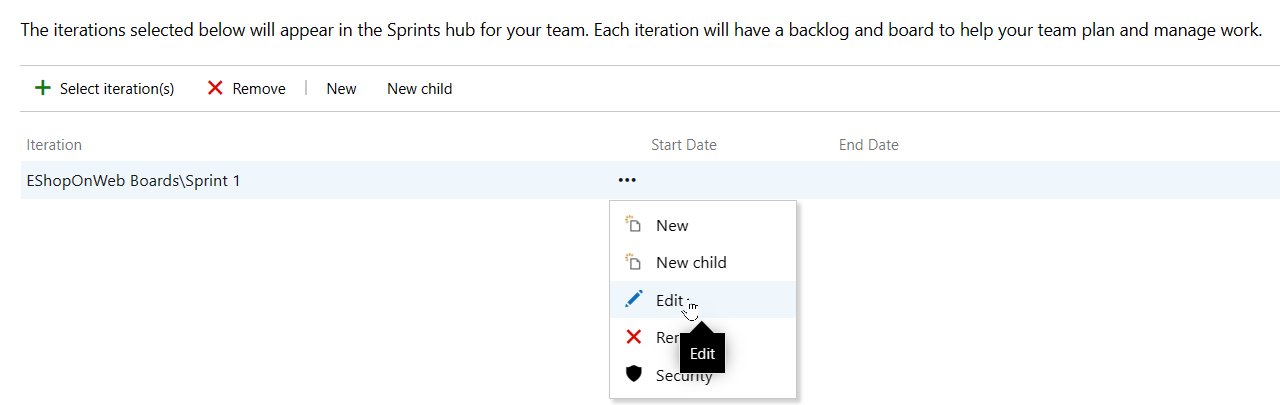Click the End Date column header
Image resolution: width=1280 pixels, height=405 pixels.
coord(868,145)
